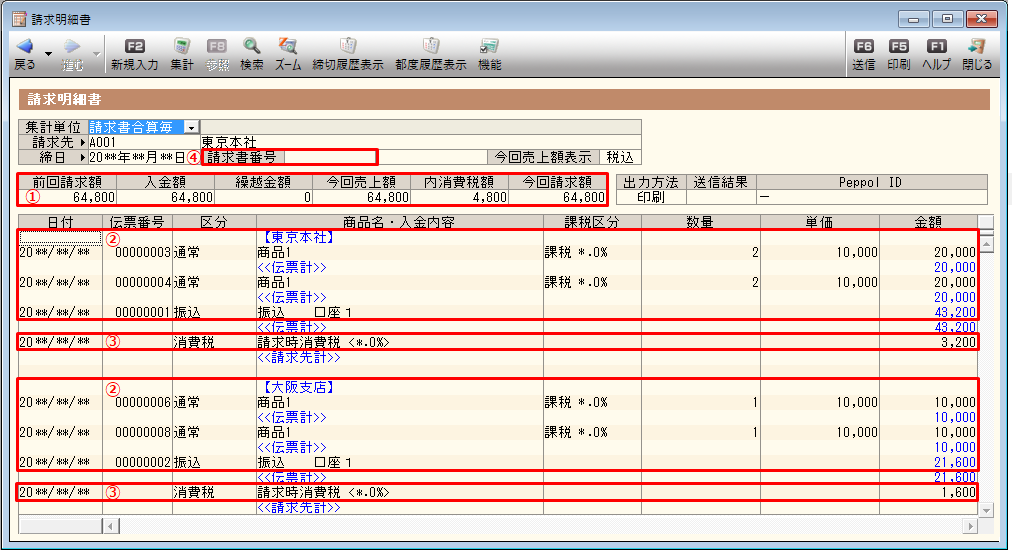The image size is (1012, 550).
Task: Click the 請求書番号 input field
Action: (330, 157)
